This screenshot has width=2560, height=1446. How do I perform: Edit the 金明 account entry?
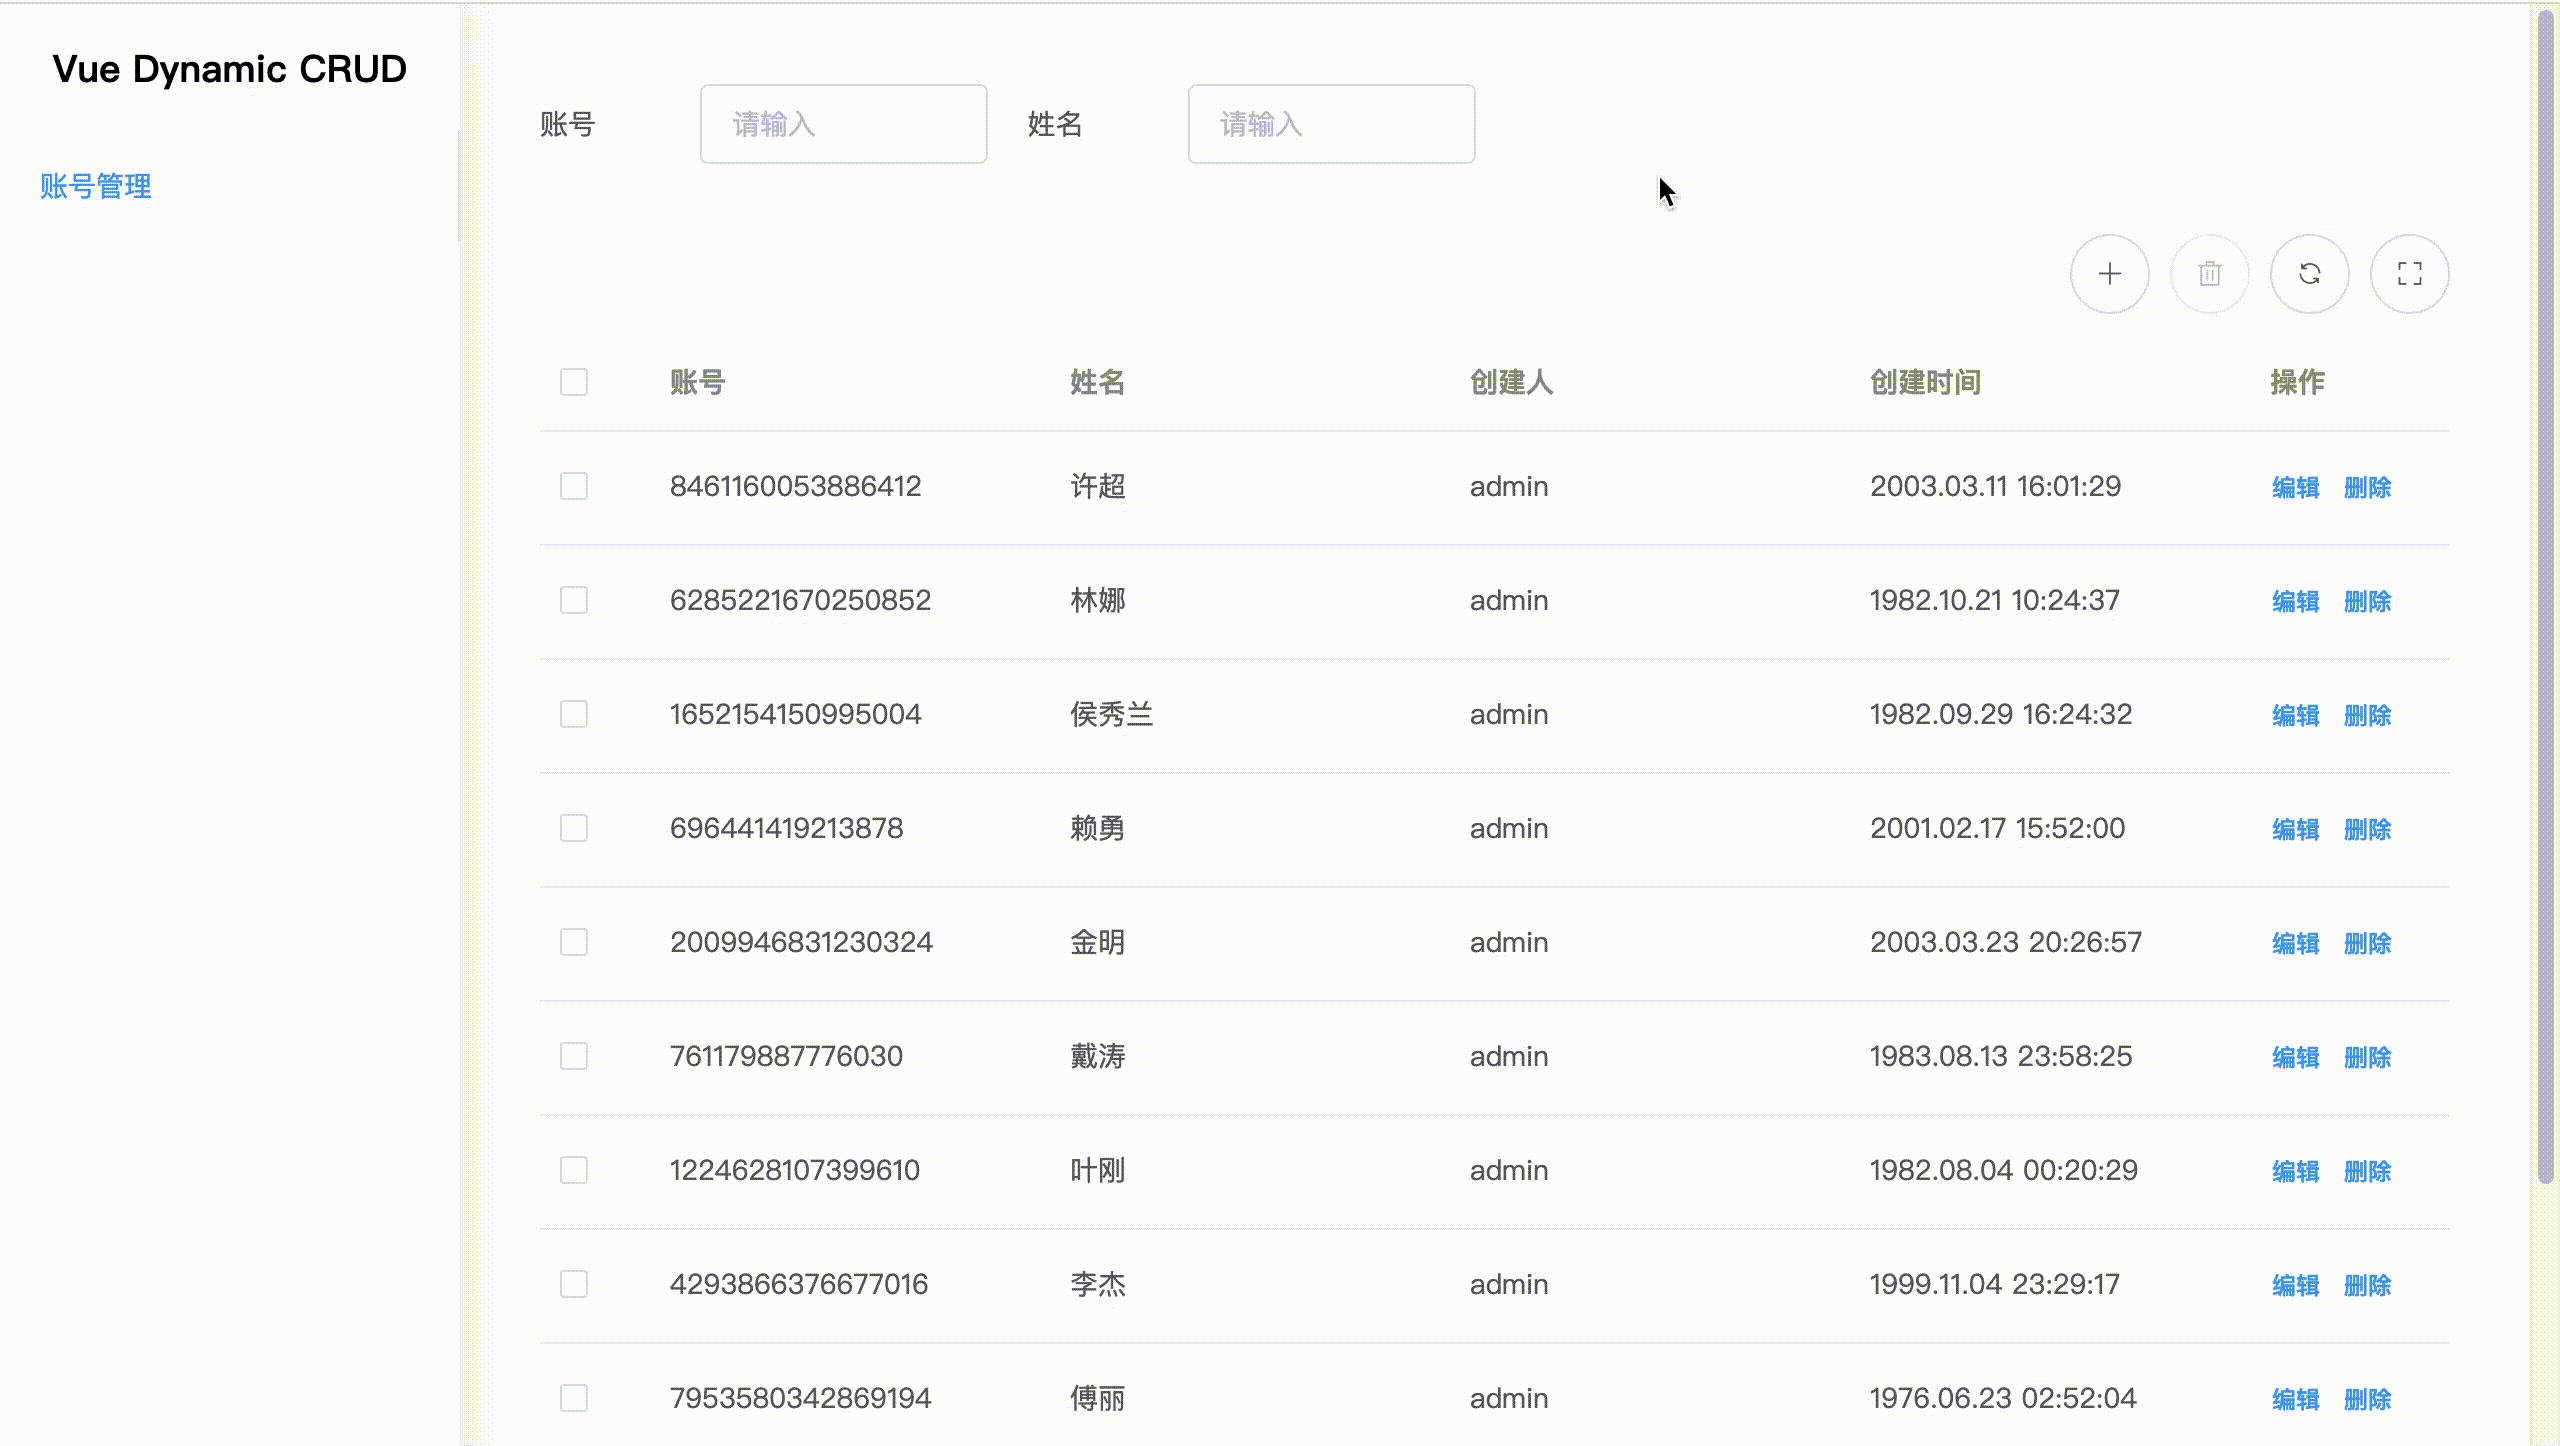pyautogui.click(x=2295, y=943)
